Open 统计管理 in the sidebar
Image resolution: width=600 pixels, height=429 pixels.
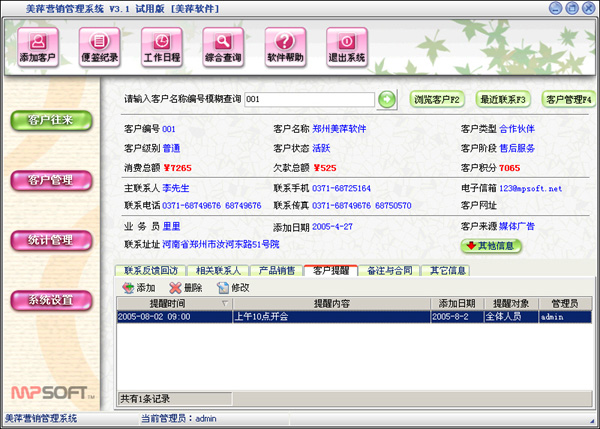click(x=48, y=240)
